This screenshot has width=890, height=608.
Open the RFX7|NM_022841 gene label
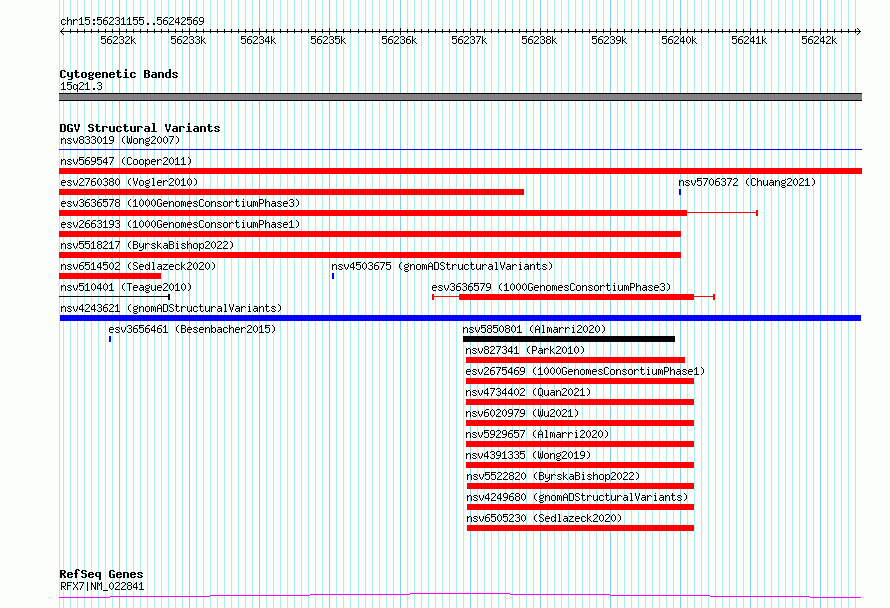[102, 586]
